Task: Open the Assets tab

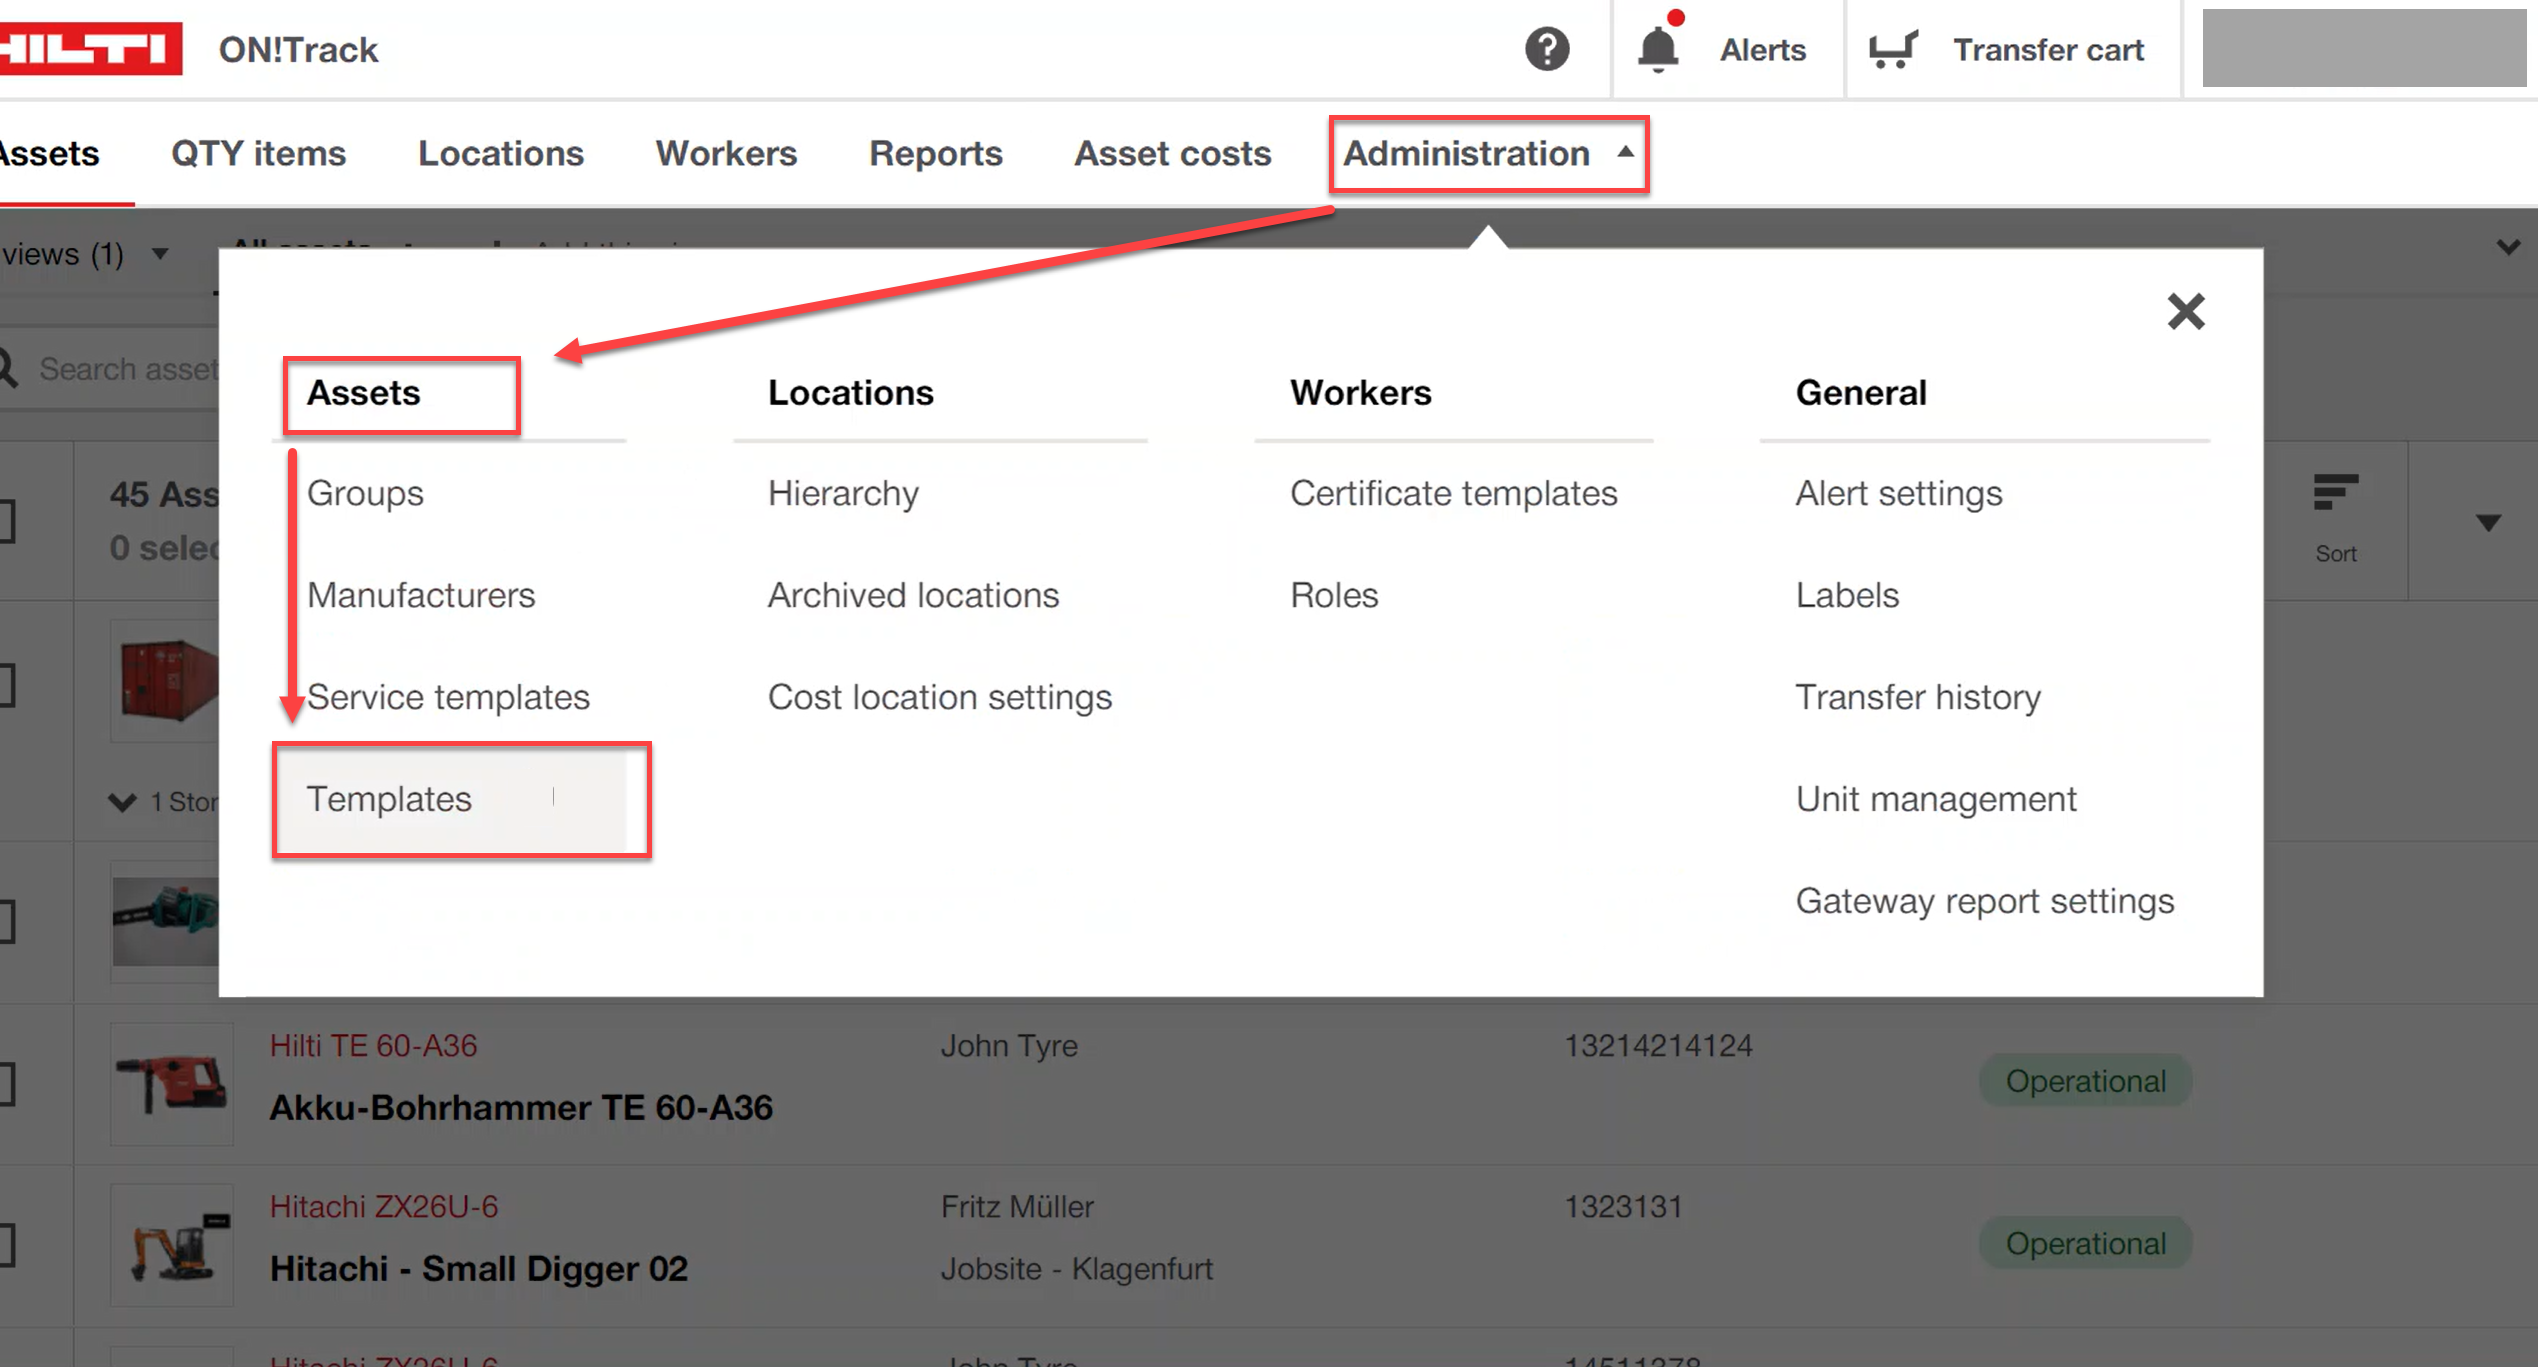Action: pyautogui.click(x=50, y=153)
